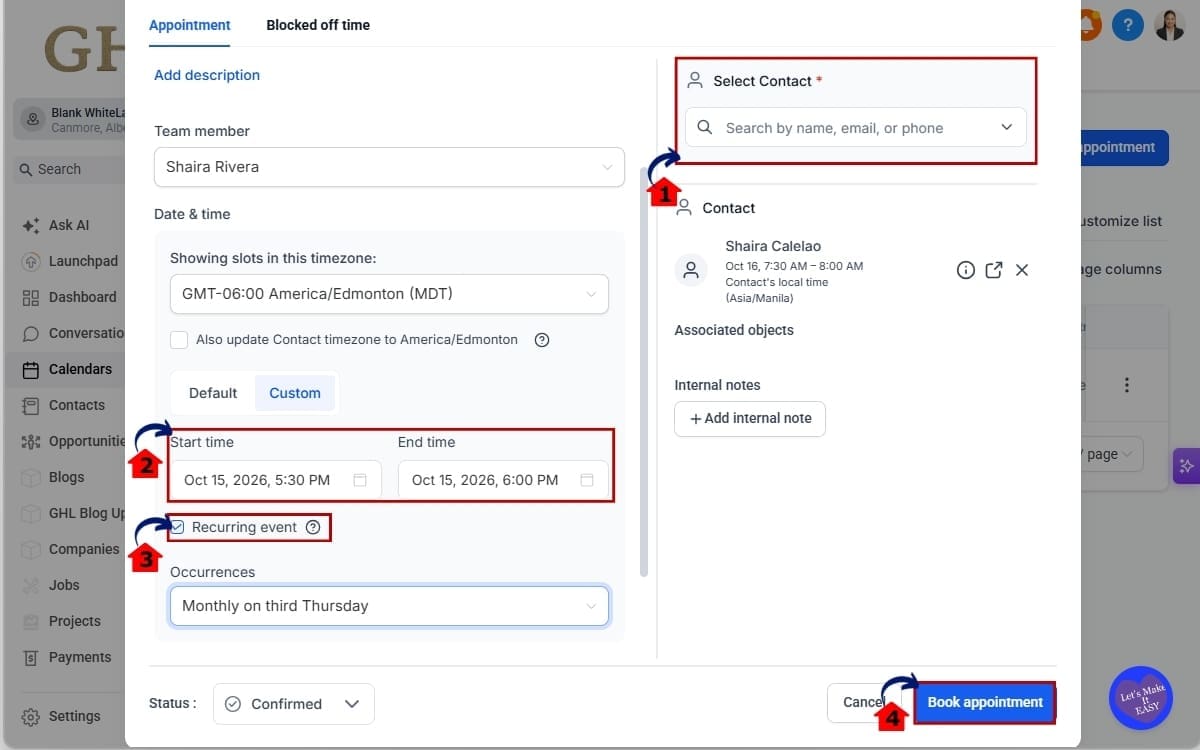1200x750 pixels.
Task: Cancel the appointment dialog
Action: 863,703
